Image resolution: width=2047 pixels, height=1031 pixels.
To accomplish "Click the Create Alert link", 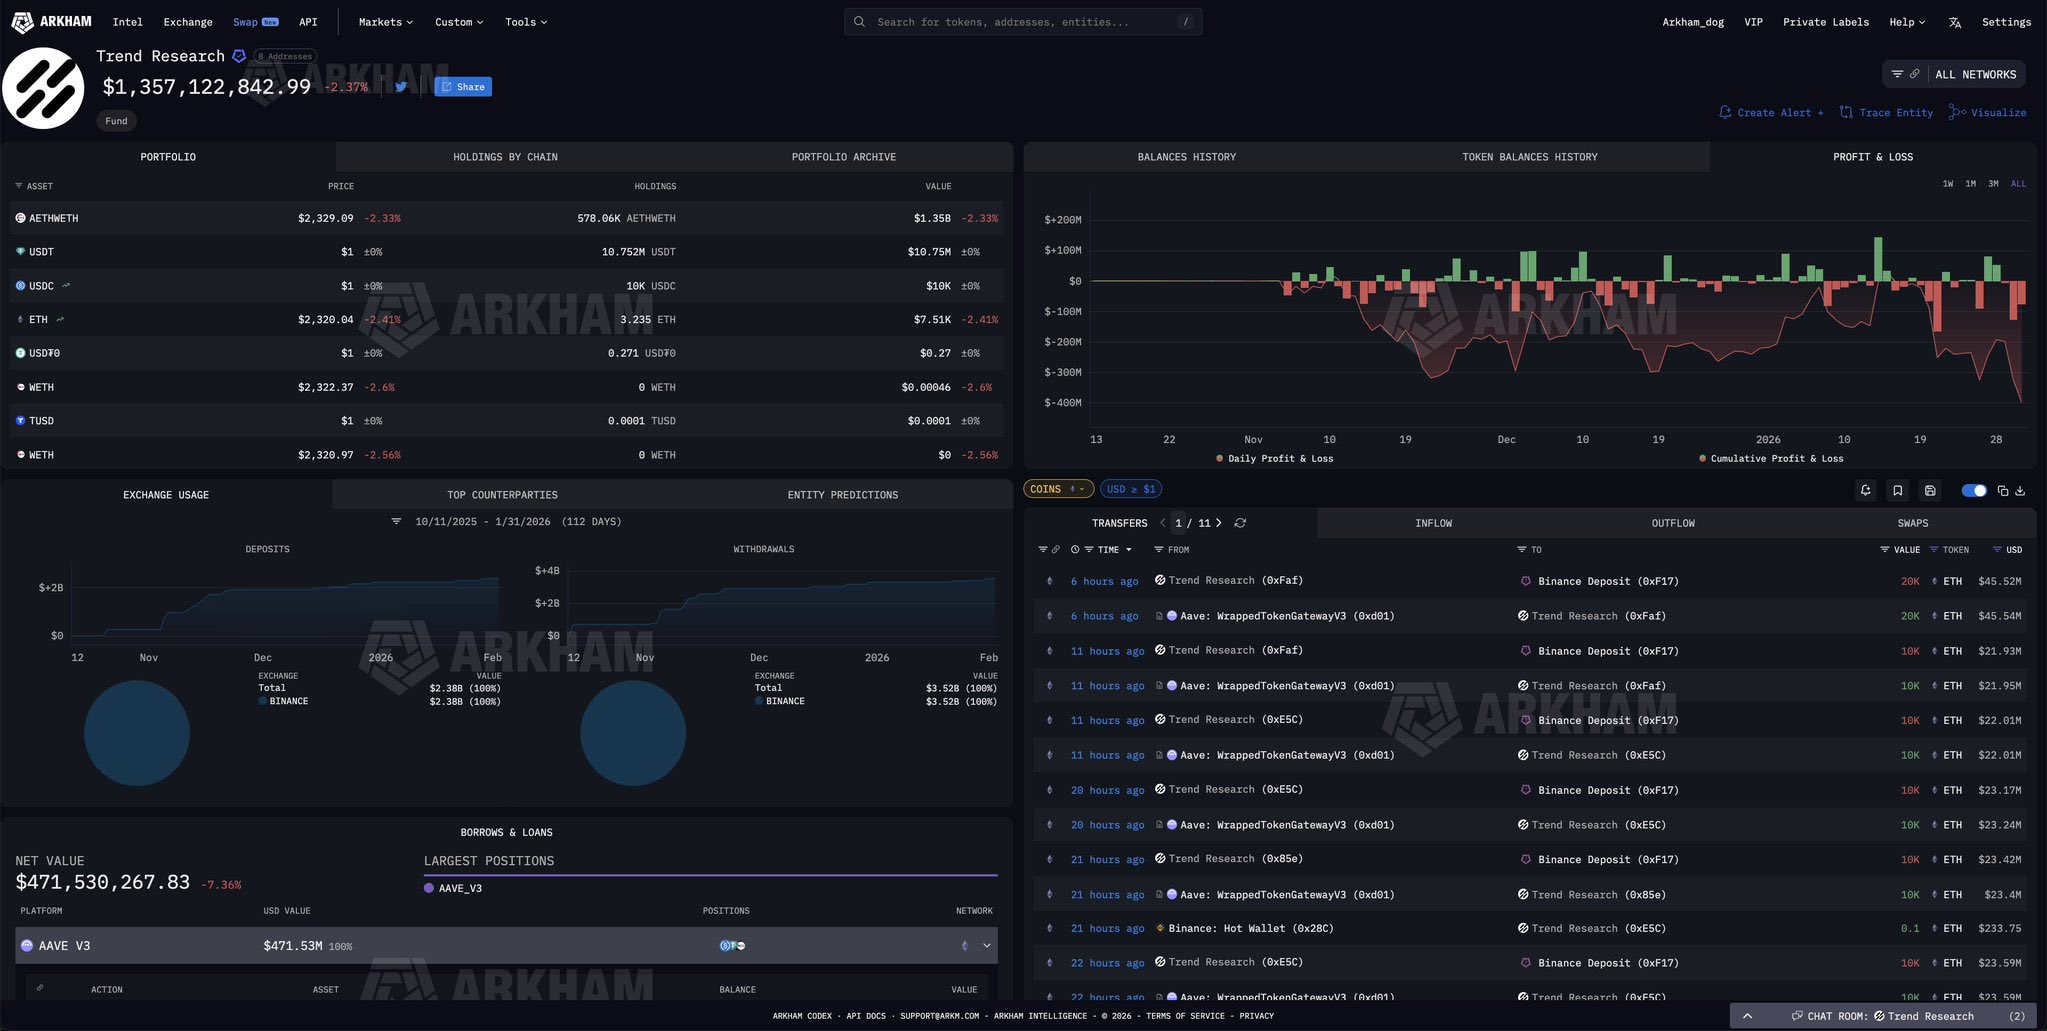I will 1771,113.
